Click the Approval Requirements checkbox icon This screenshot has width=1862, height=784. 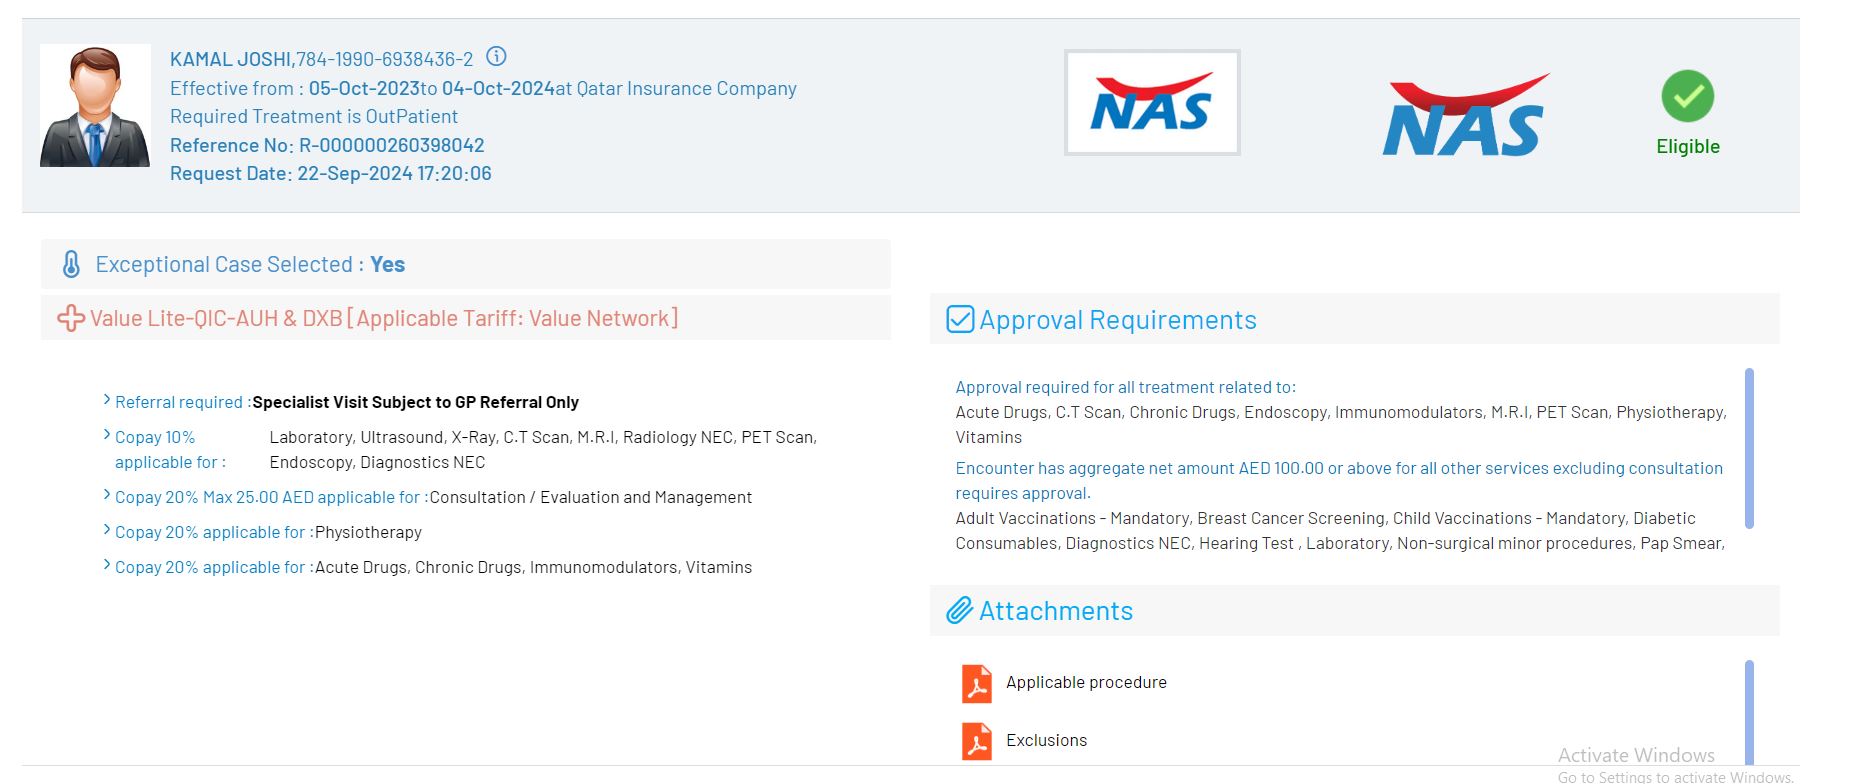(x=960, y=320)
